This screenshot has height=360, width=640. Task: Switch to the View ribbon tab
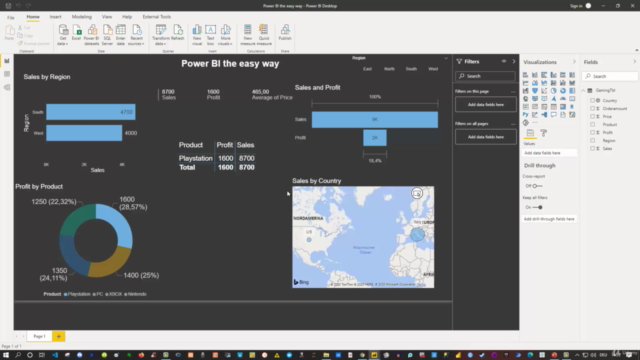[x=107, y=17]
